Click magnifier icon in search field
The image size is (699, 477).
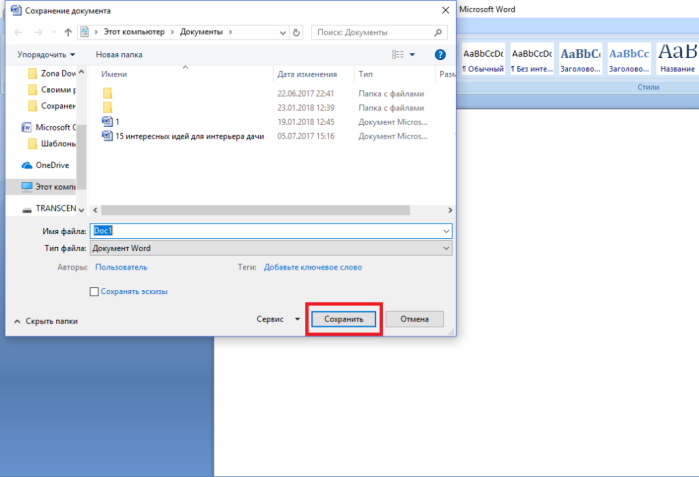point(438,32)
